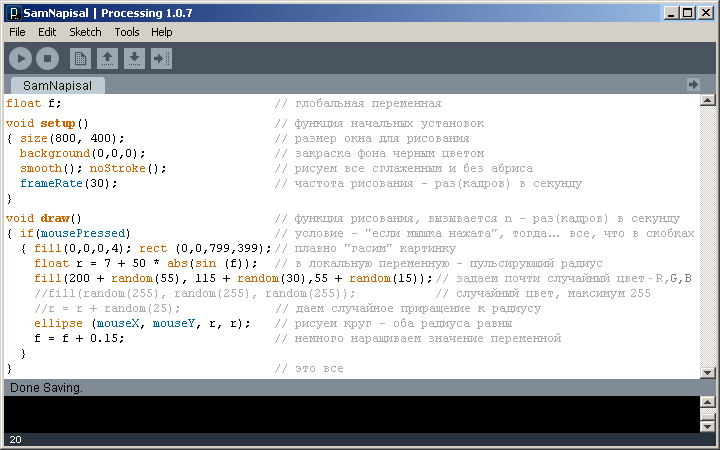Stop the running sketch
The image size is (720, 450).
(x=47, y=59)
